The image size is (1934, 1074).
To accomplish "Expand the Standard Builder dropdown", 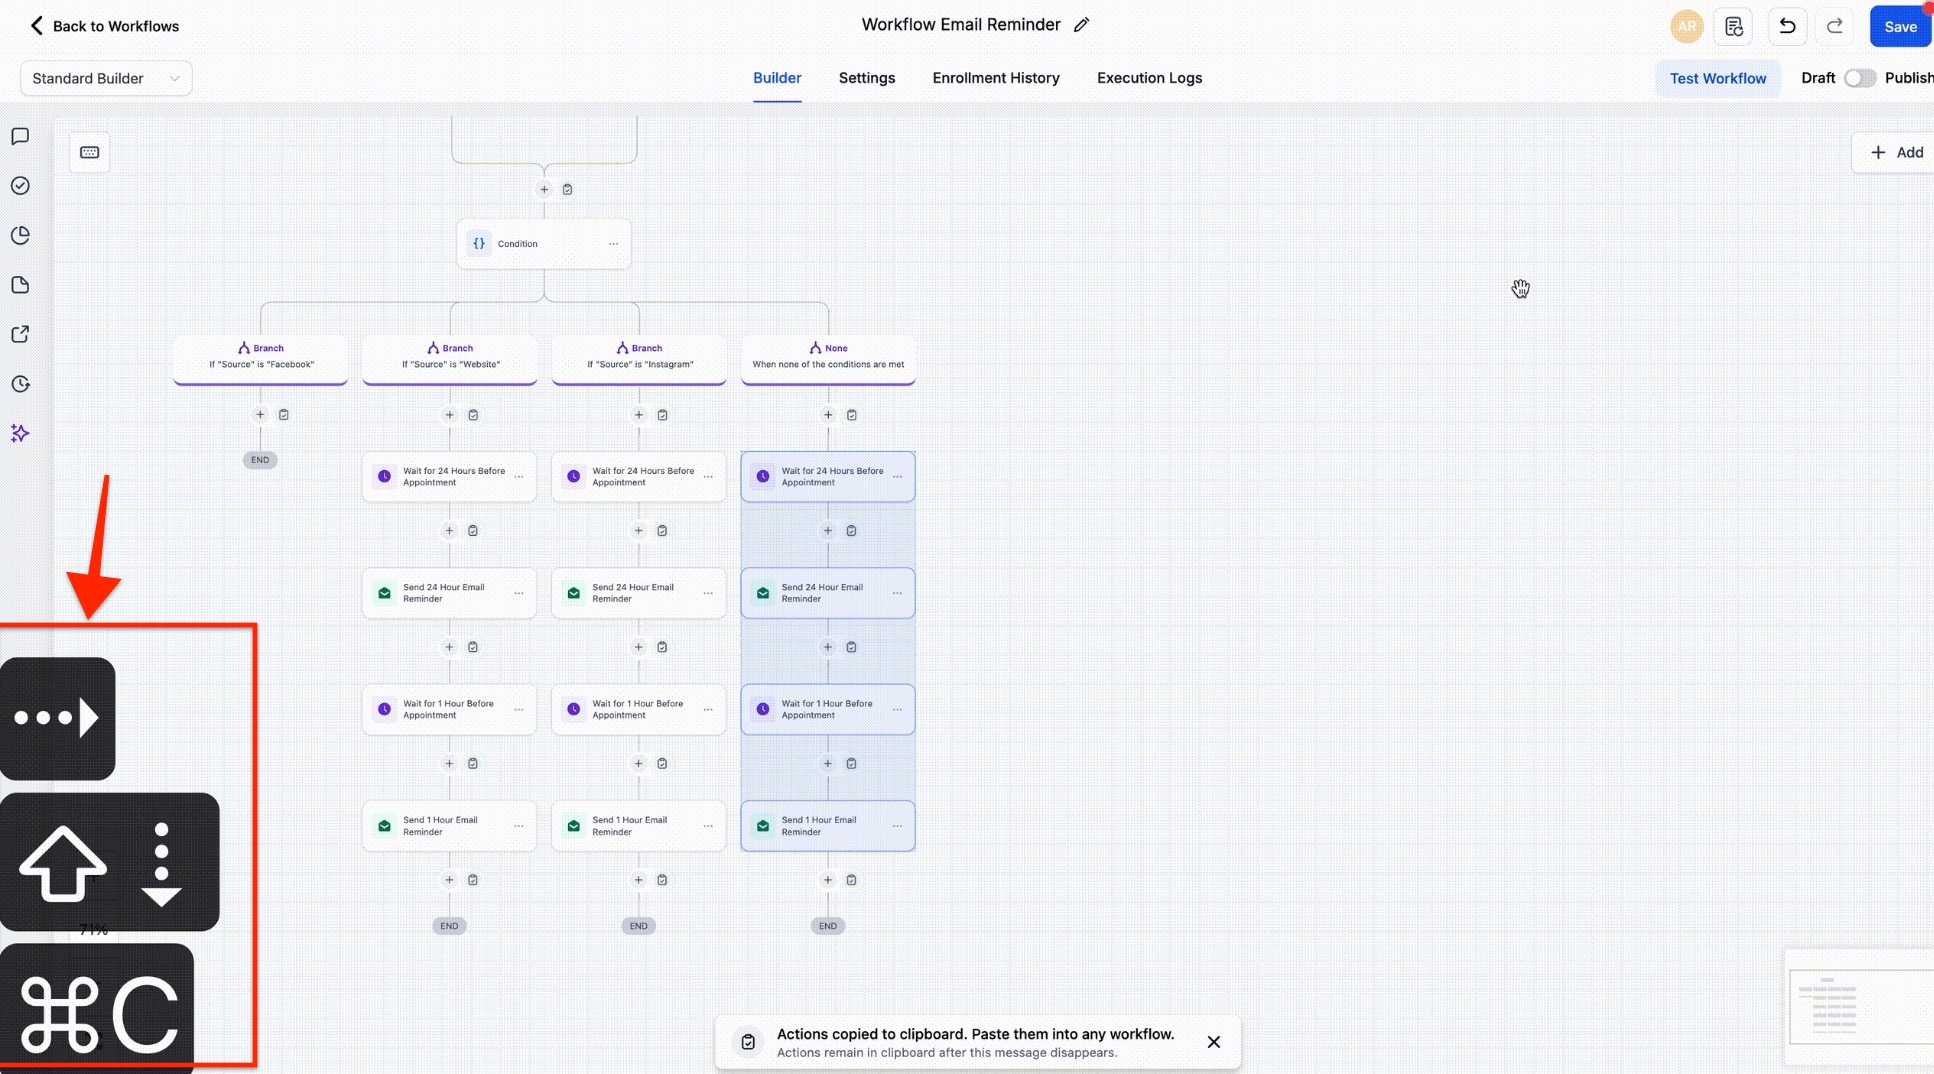I will [x=106, y=78].
